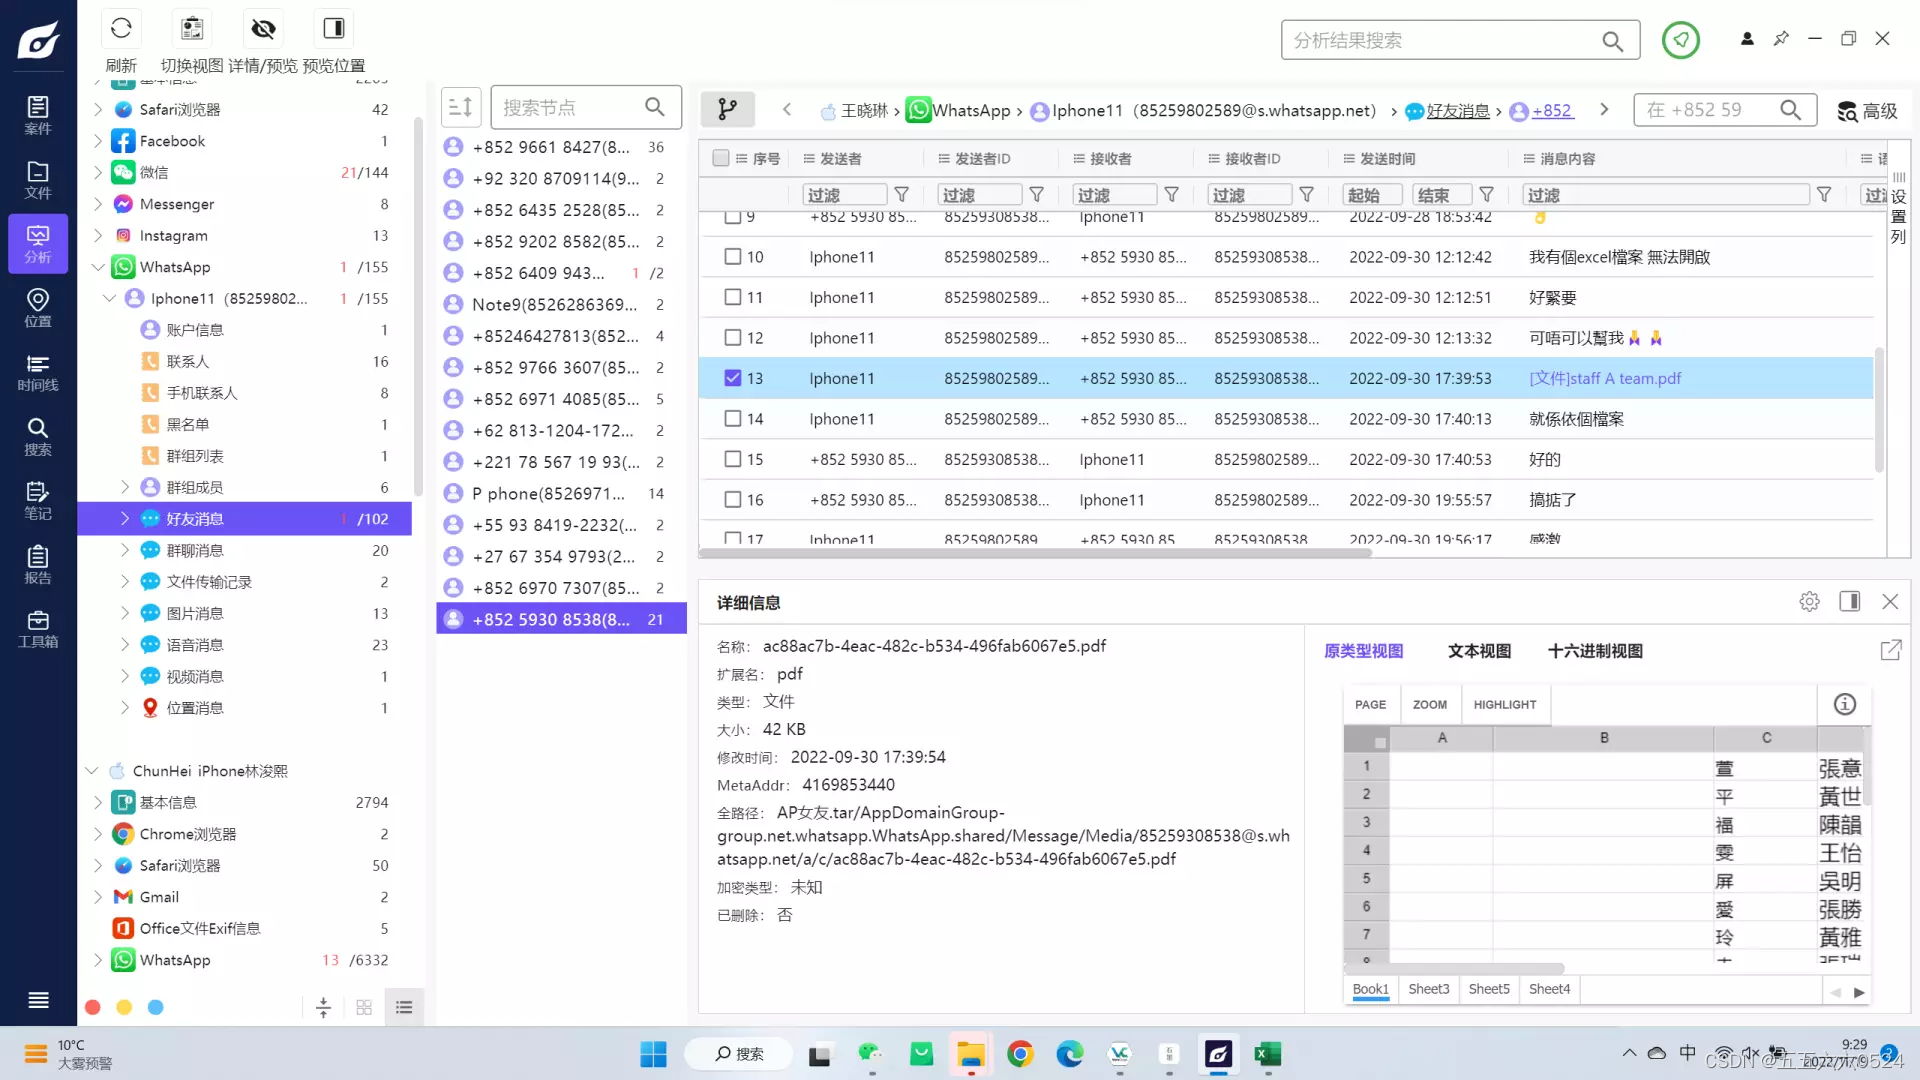Open the timeline (时间线) sidebar icon
Screen dimensions: 1920x1080
coord(38,372)
